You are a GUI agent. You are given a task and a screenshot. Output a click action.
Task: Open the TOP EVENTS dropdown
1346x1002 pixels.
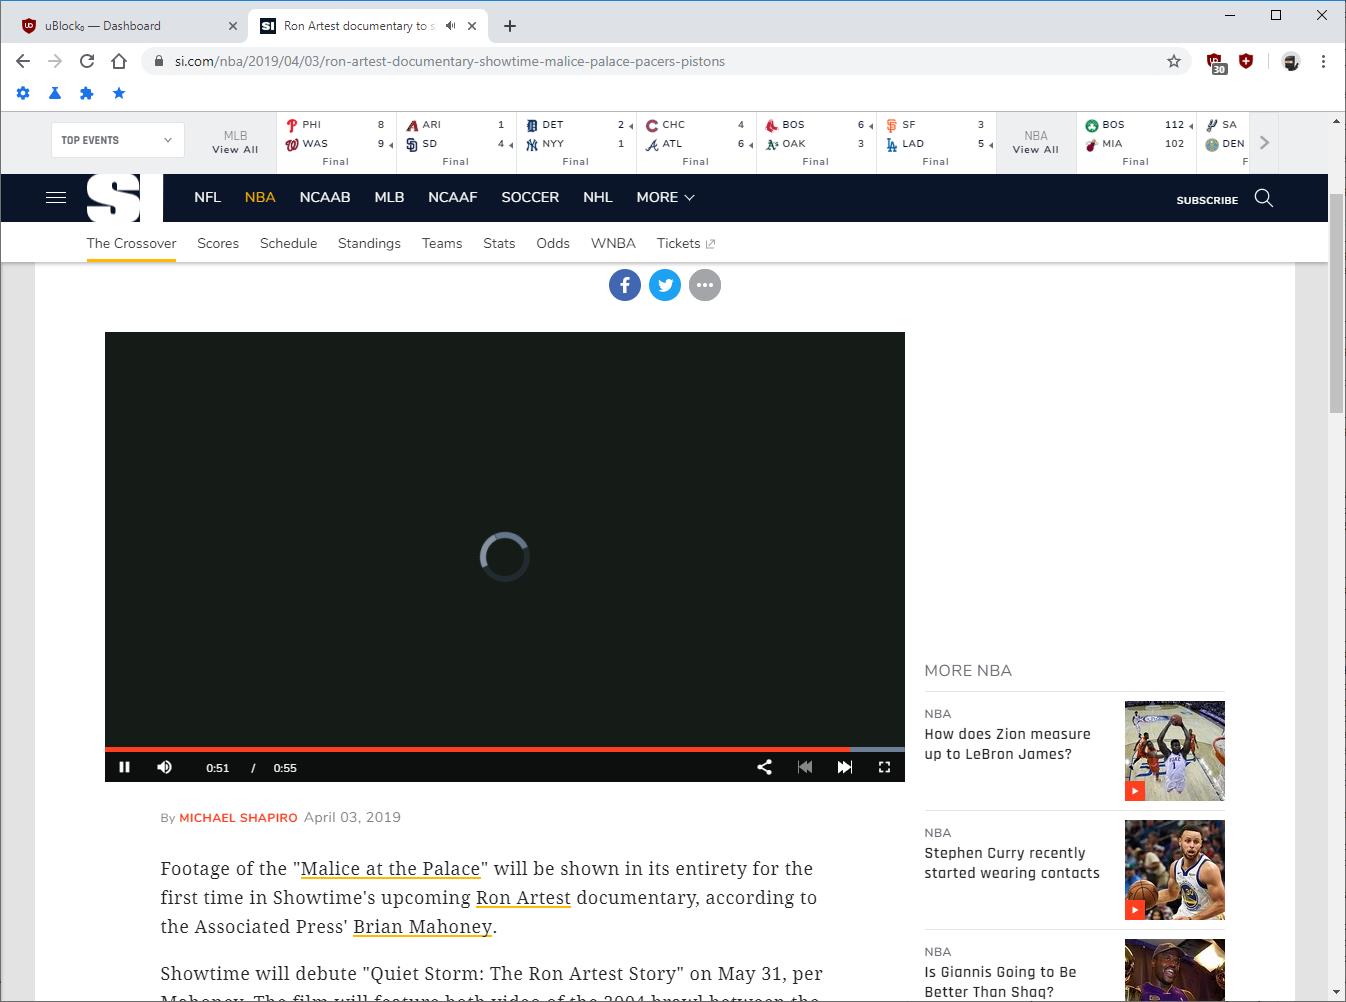[117, 139]
